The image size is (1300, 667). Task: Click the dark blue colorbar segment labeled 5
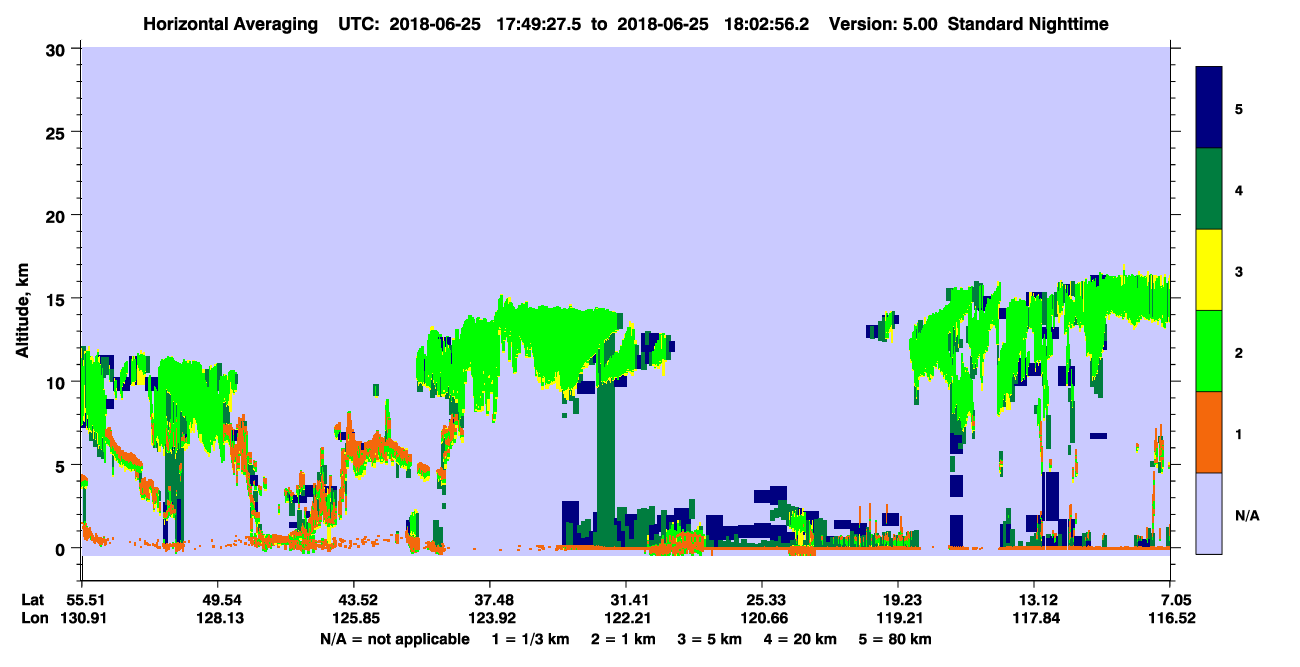1209,108
